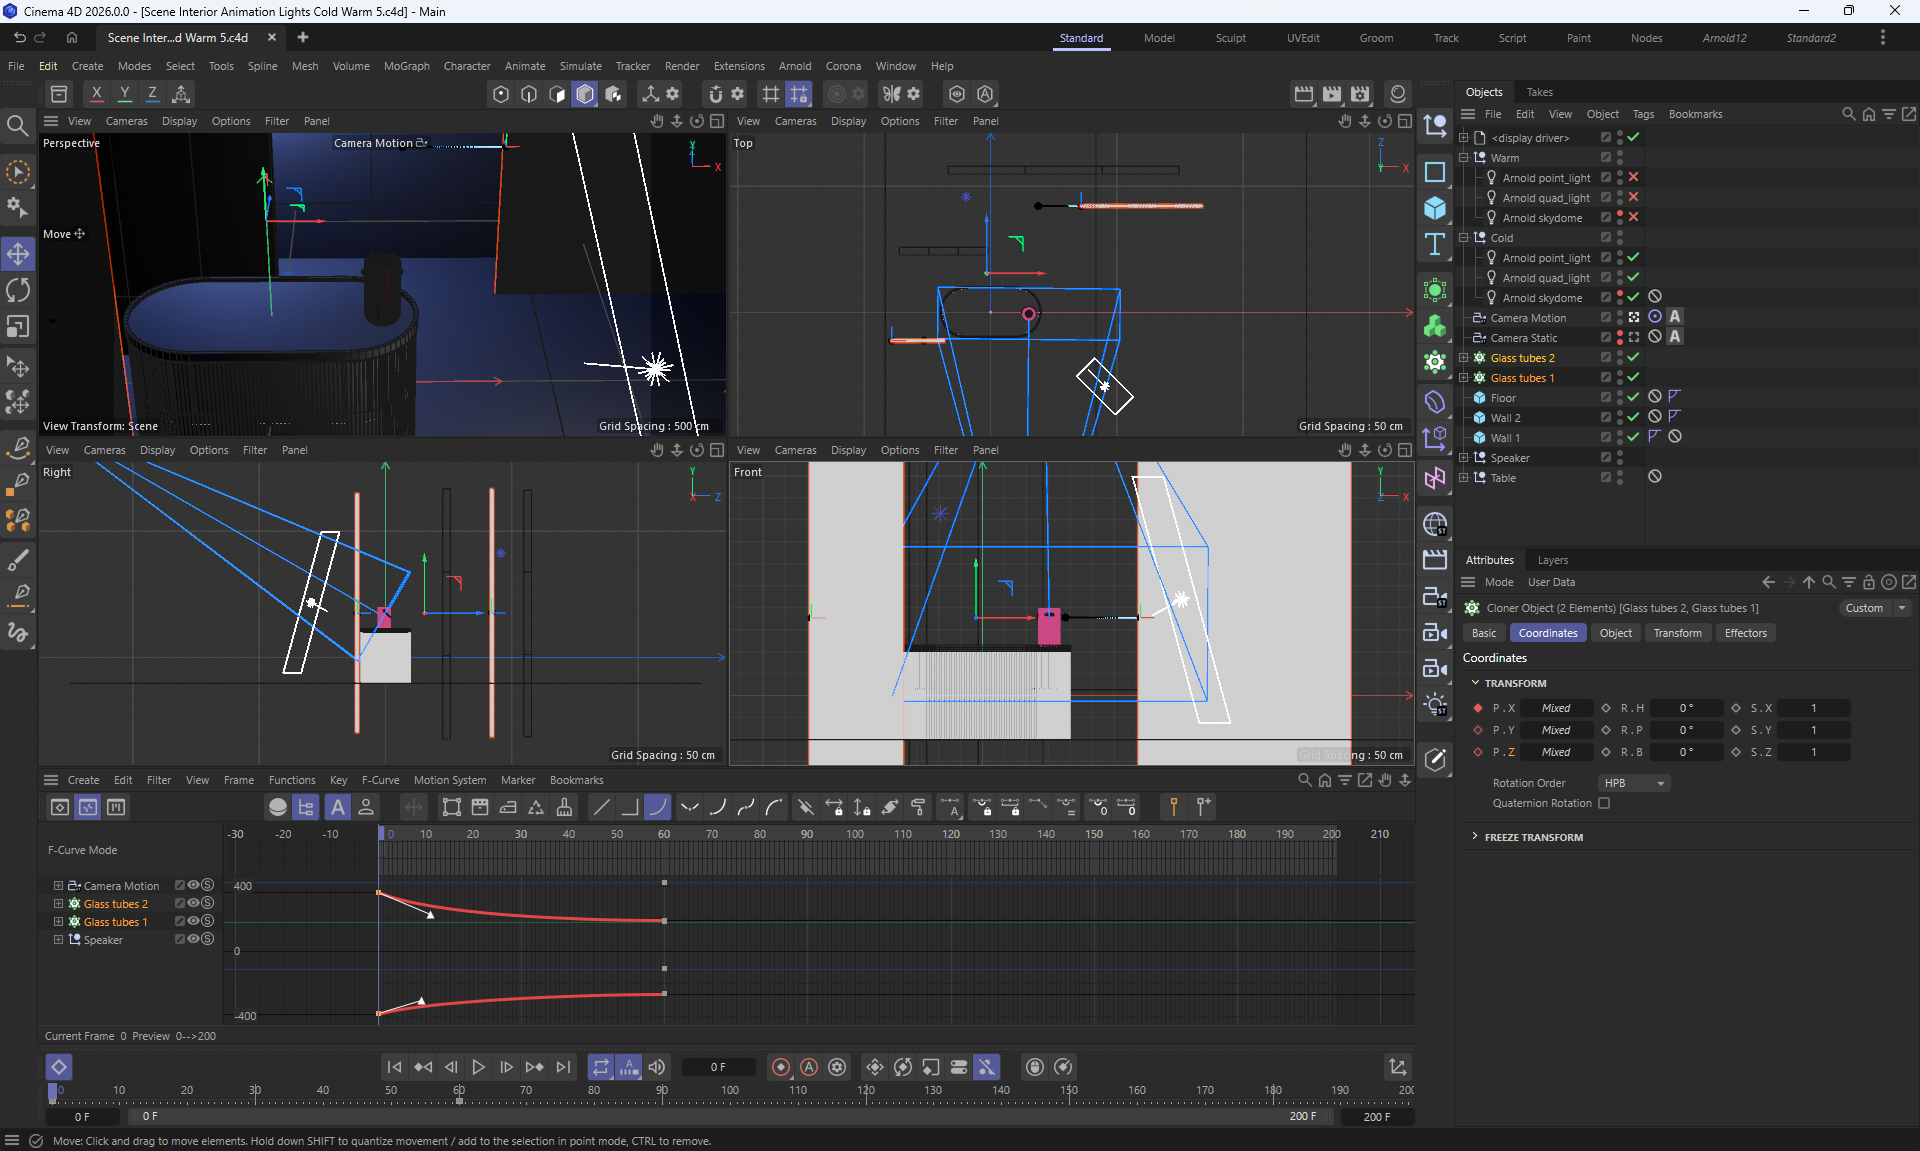The image size is (1920, 1151).
Task: Click the Record Active Objects button
Action: (x=781, y=1067)
